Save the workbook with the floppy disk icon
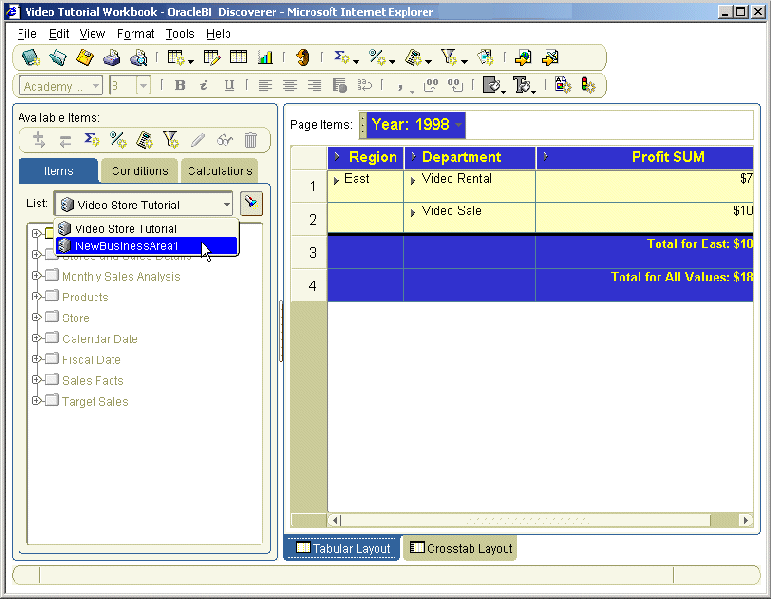Image resolution: width=771 pixels, height=599 pixels. click(x=85, y=58)
